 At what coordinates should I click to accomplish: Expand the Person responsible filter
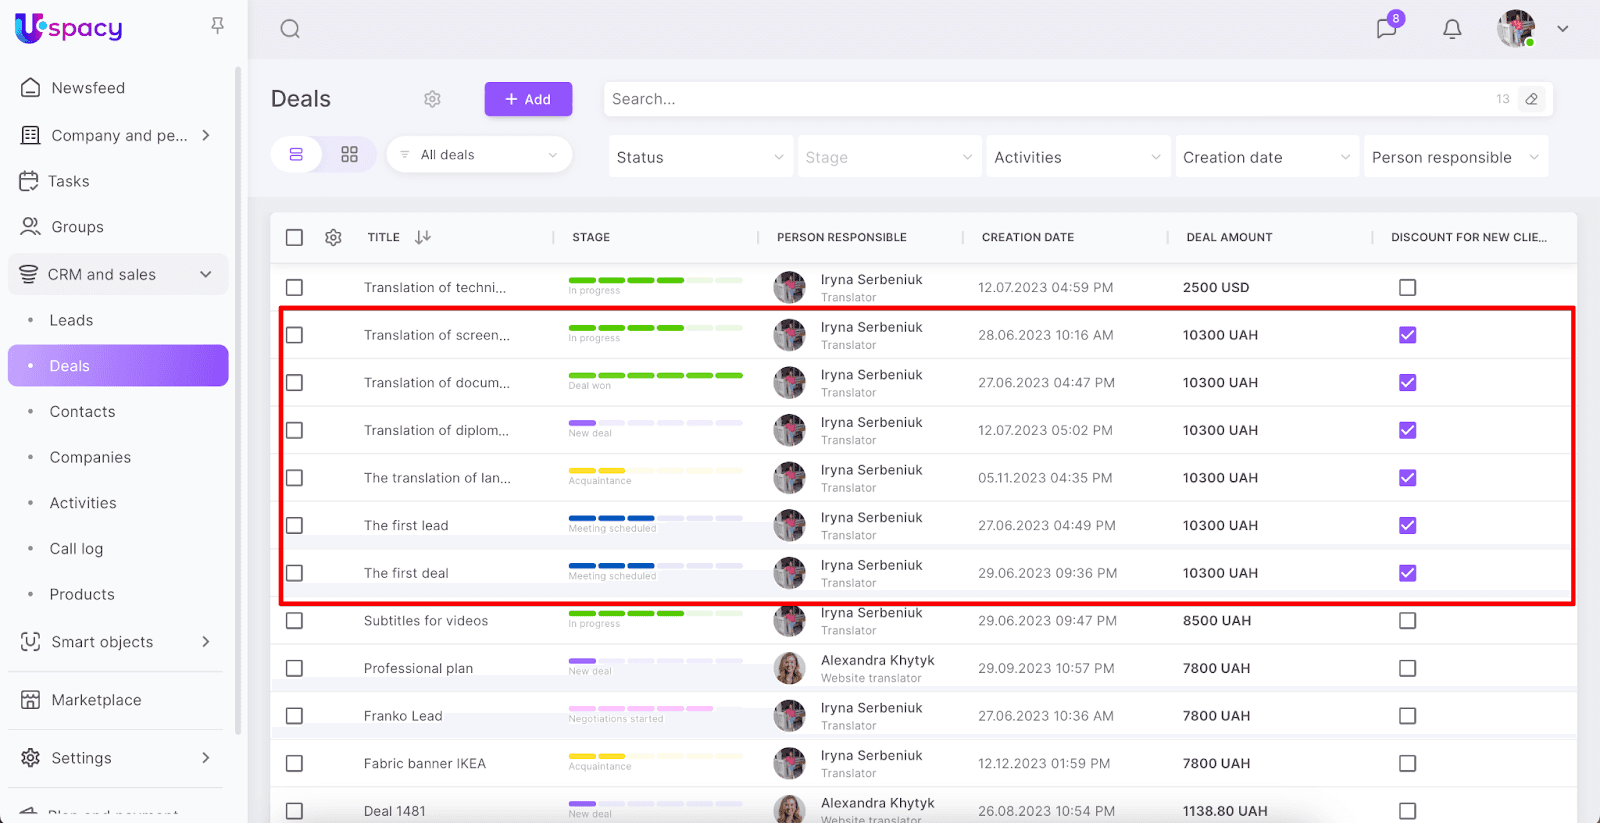coord(1455,157)
